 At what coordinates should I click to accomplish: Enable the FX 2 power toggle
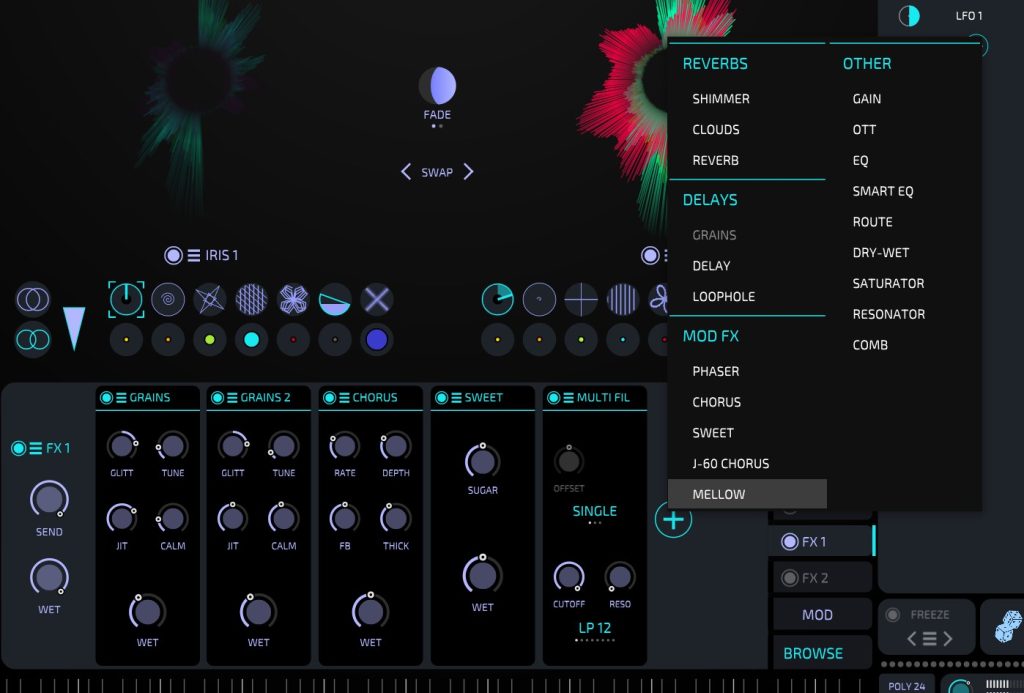[x=790, y=578]
